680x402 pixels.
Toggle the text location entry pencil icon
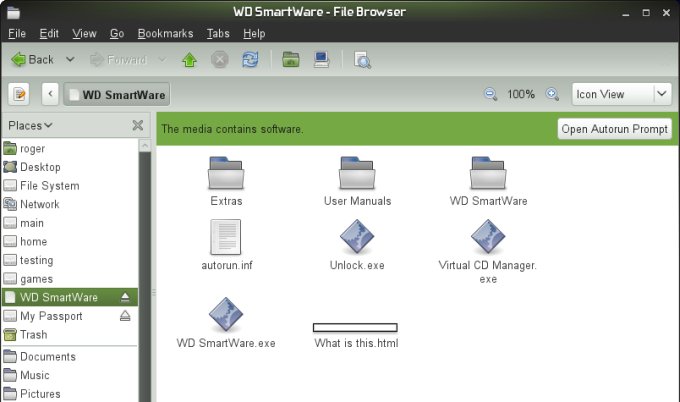[19, 94]
